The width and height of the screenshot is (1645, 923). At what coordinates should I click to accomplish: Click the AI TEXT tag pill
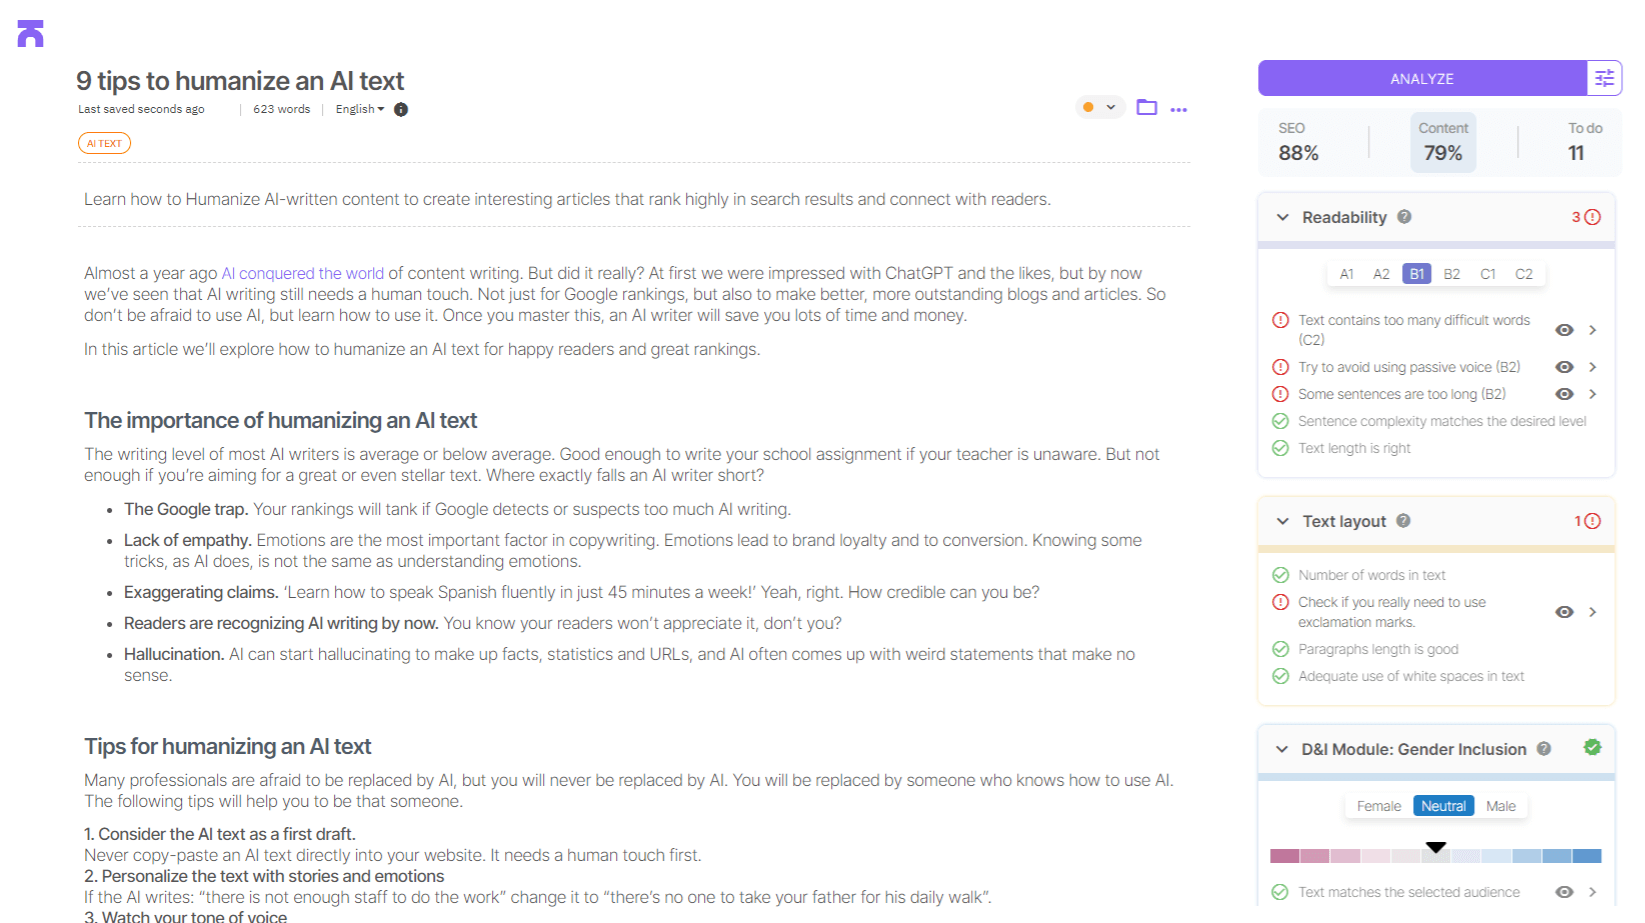(x=104, y=142)
